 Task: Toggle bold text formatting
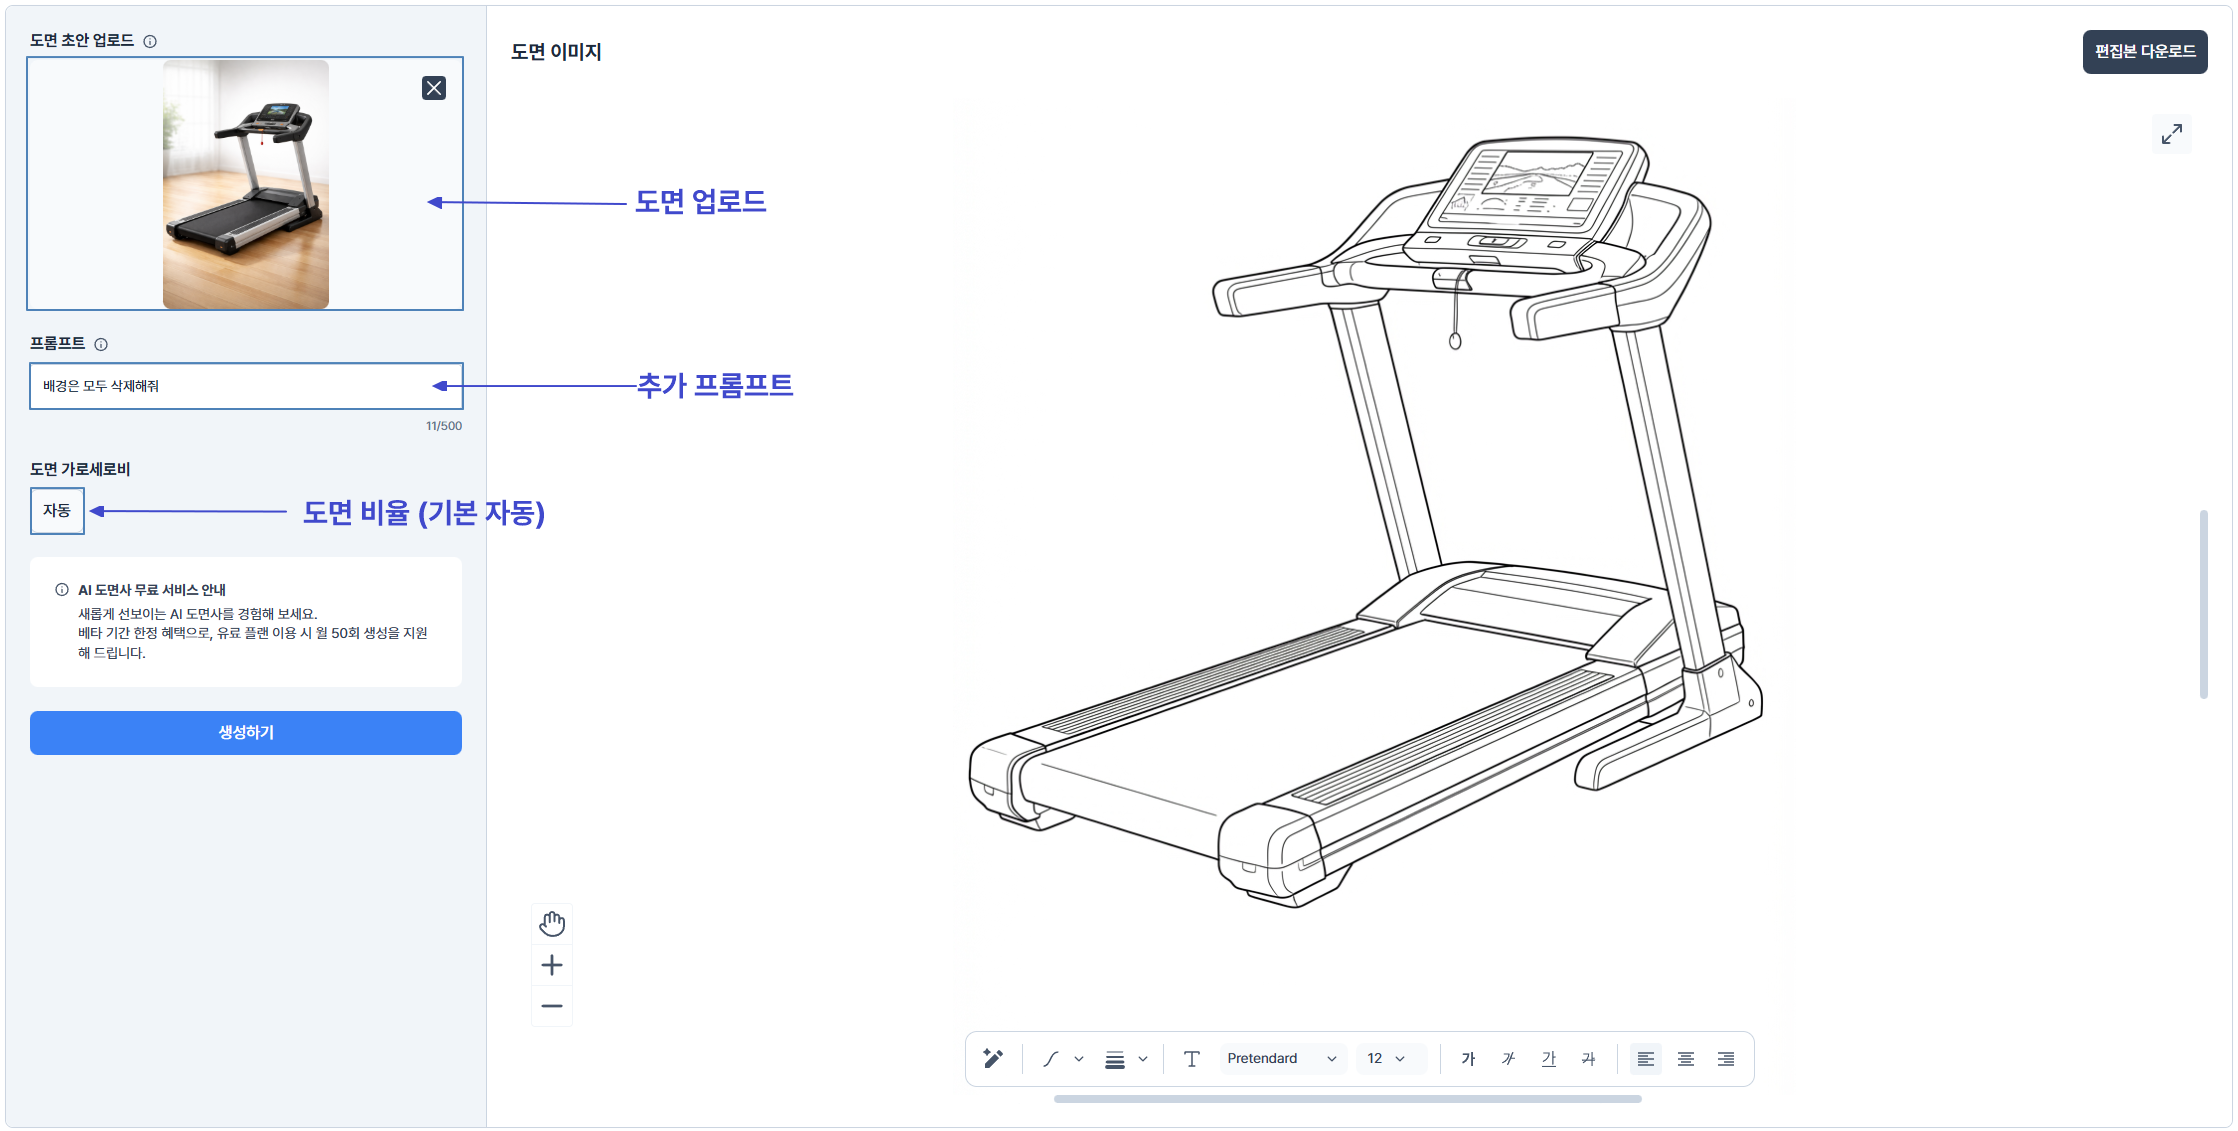(x=1468, y=1058)
